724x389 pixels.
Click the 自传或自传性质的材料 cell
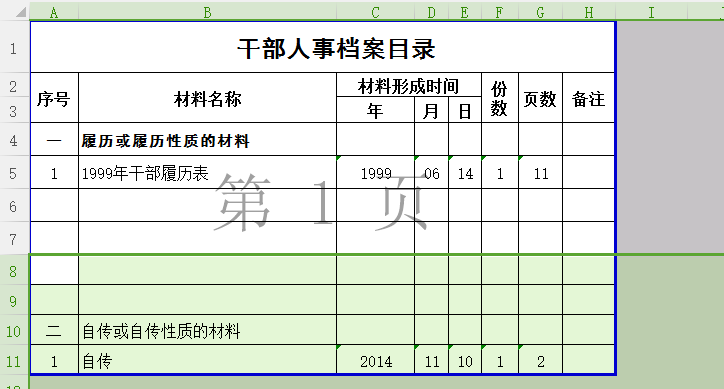click(x=207, y=330)
